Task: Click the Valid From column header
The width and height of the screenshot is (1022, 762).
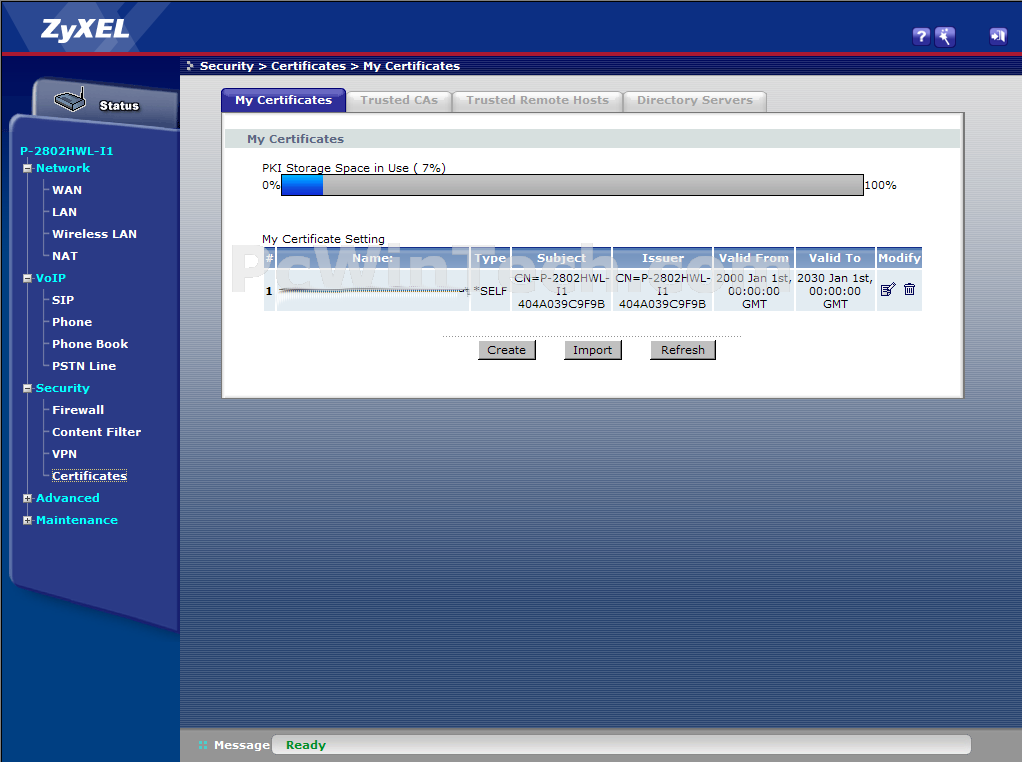Action: 753,258
